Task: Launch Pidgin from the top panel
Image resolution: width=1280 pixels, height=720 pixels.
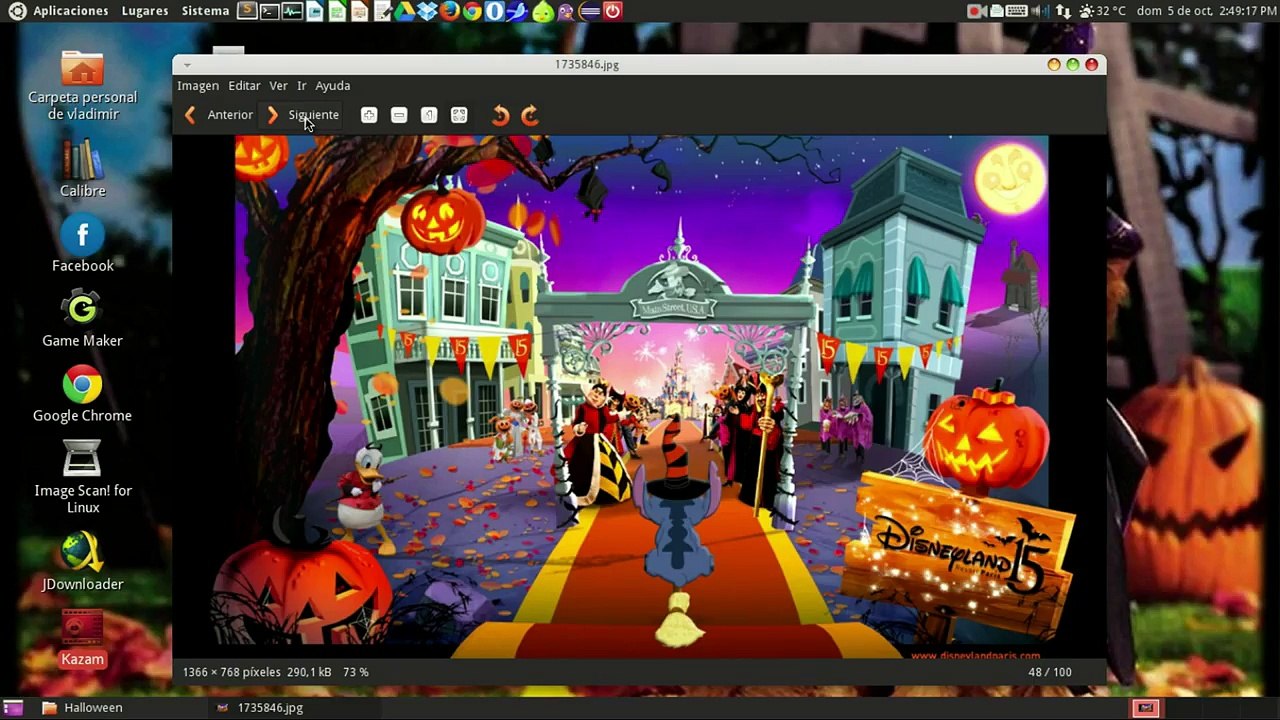Action: coord(566,11)
